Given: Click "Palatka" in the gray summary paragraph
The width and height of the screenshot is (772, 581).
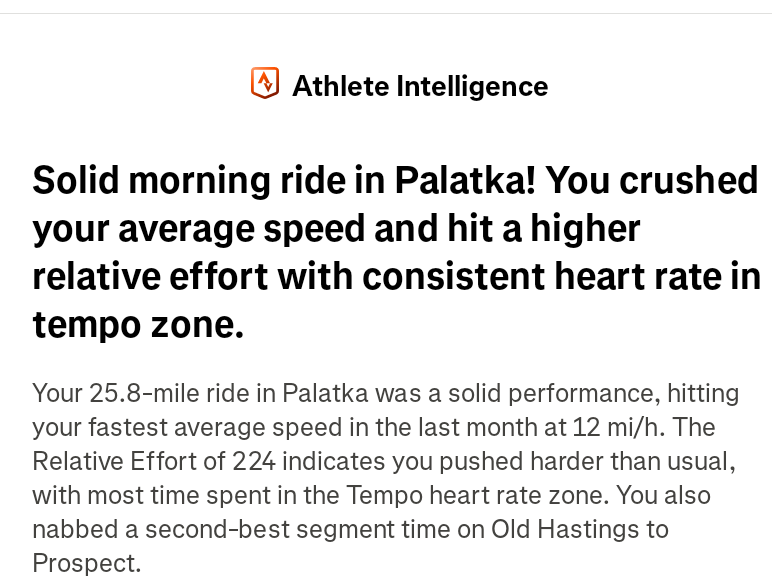Looking at the screenshot, I should (x=325, y=393).
